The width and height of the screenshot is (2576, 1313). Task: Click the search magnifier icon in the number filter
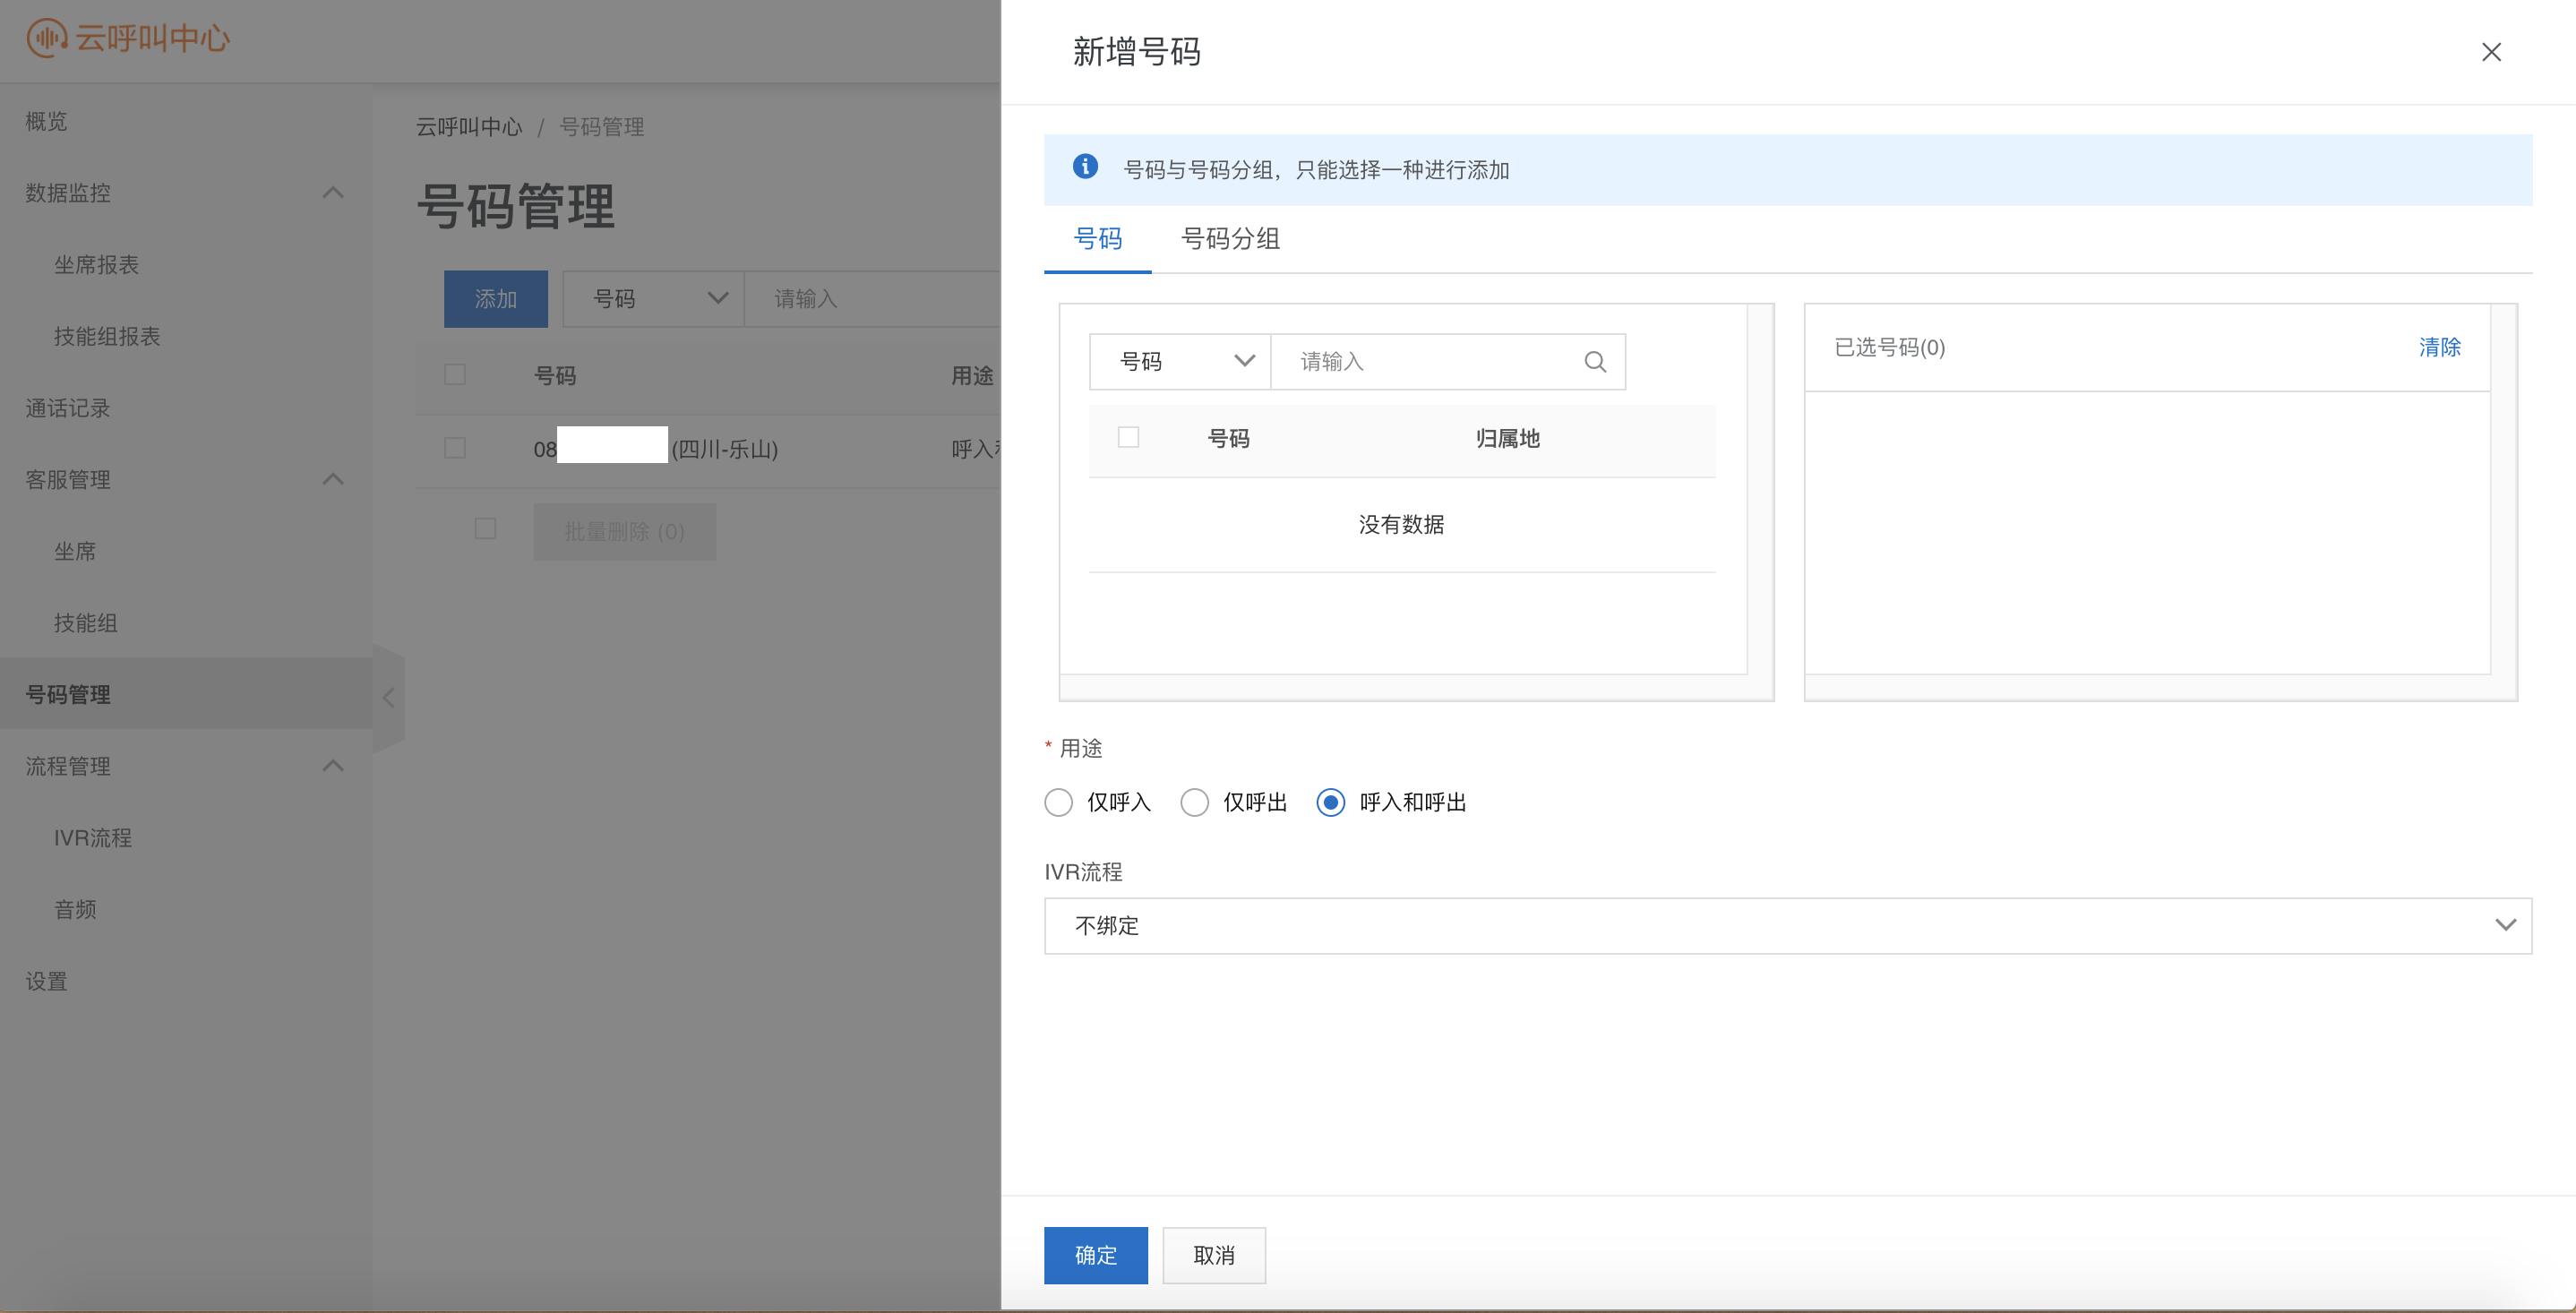[x=1595, y=362]
